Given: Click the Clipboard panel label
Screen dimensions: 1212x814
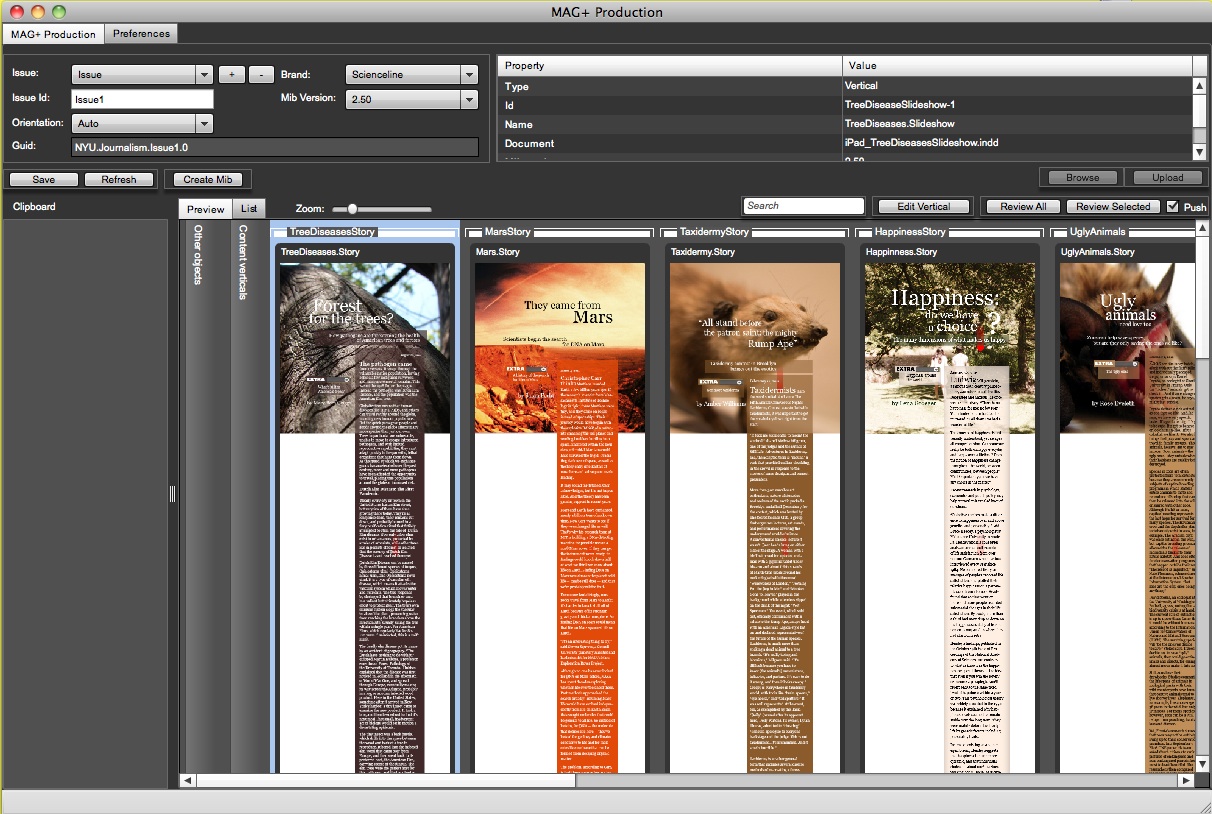Looking at the screenshot, I should tap(34, 207).
